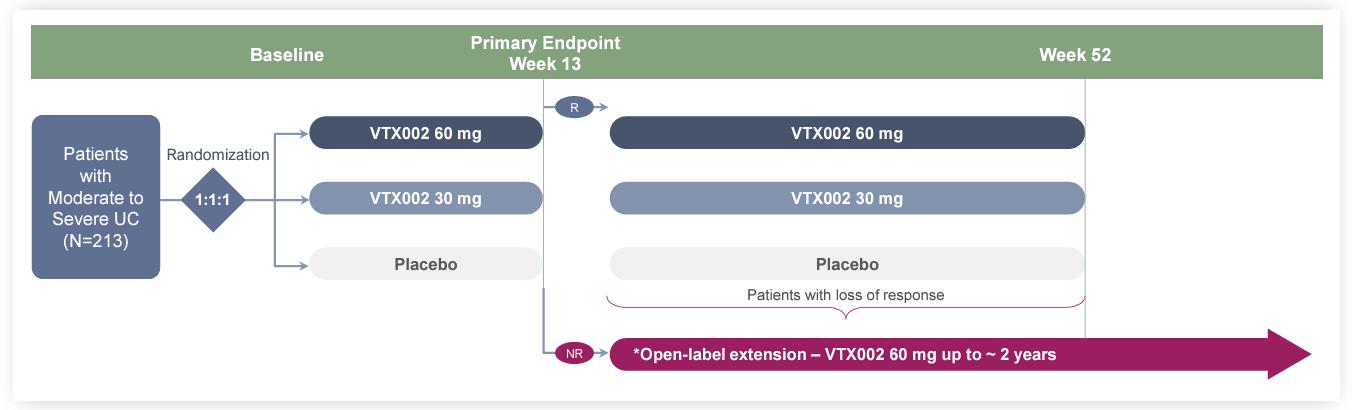Click the Patients with loss of response text
Viewport: 1352px width, 410px height.
pyautogui.click(x=845, y=295)
